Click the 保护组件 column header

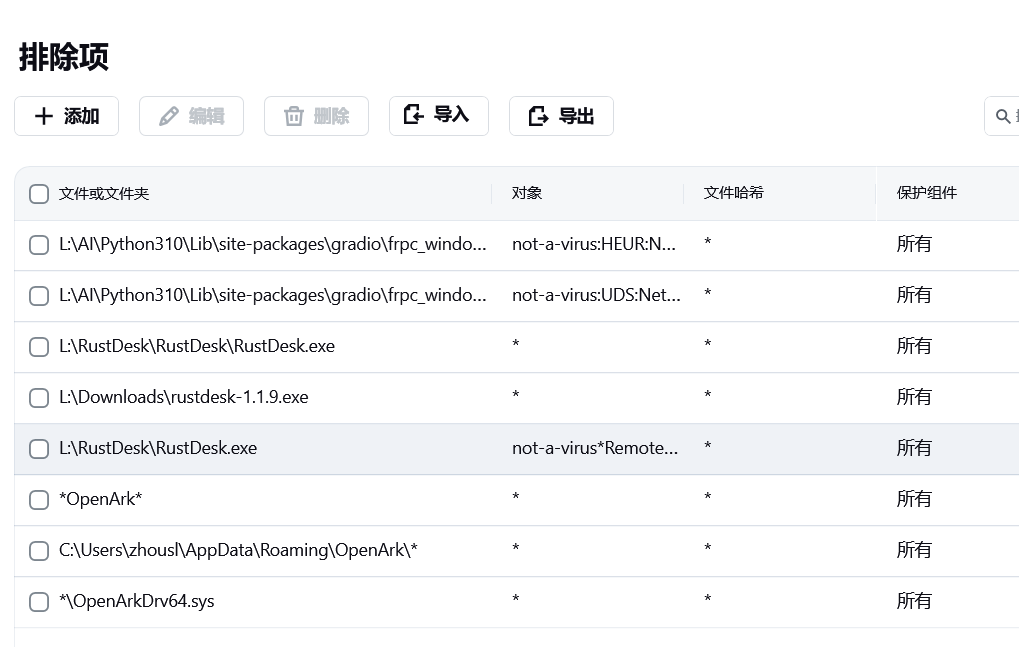coord(927,193)
